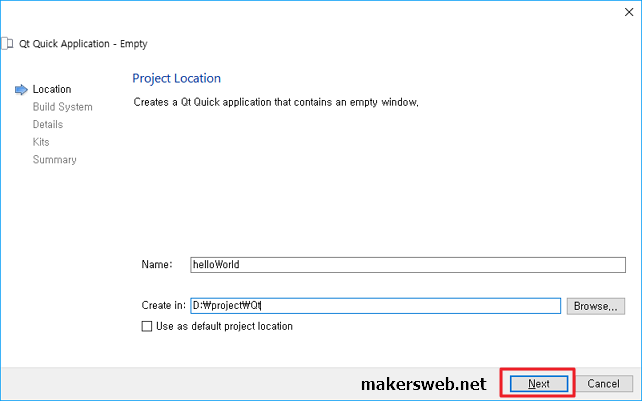
Task: Click the Qt Quick Application title icon
Action: pyautogui.click(x=7, y=43)
